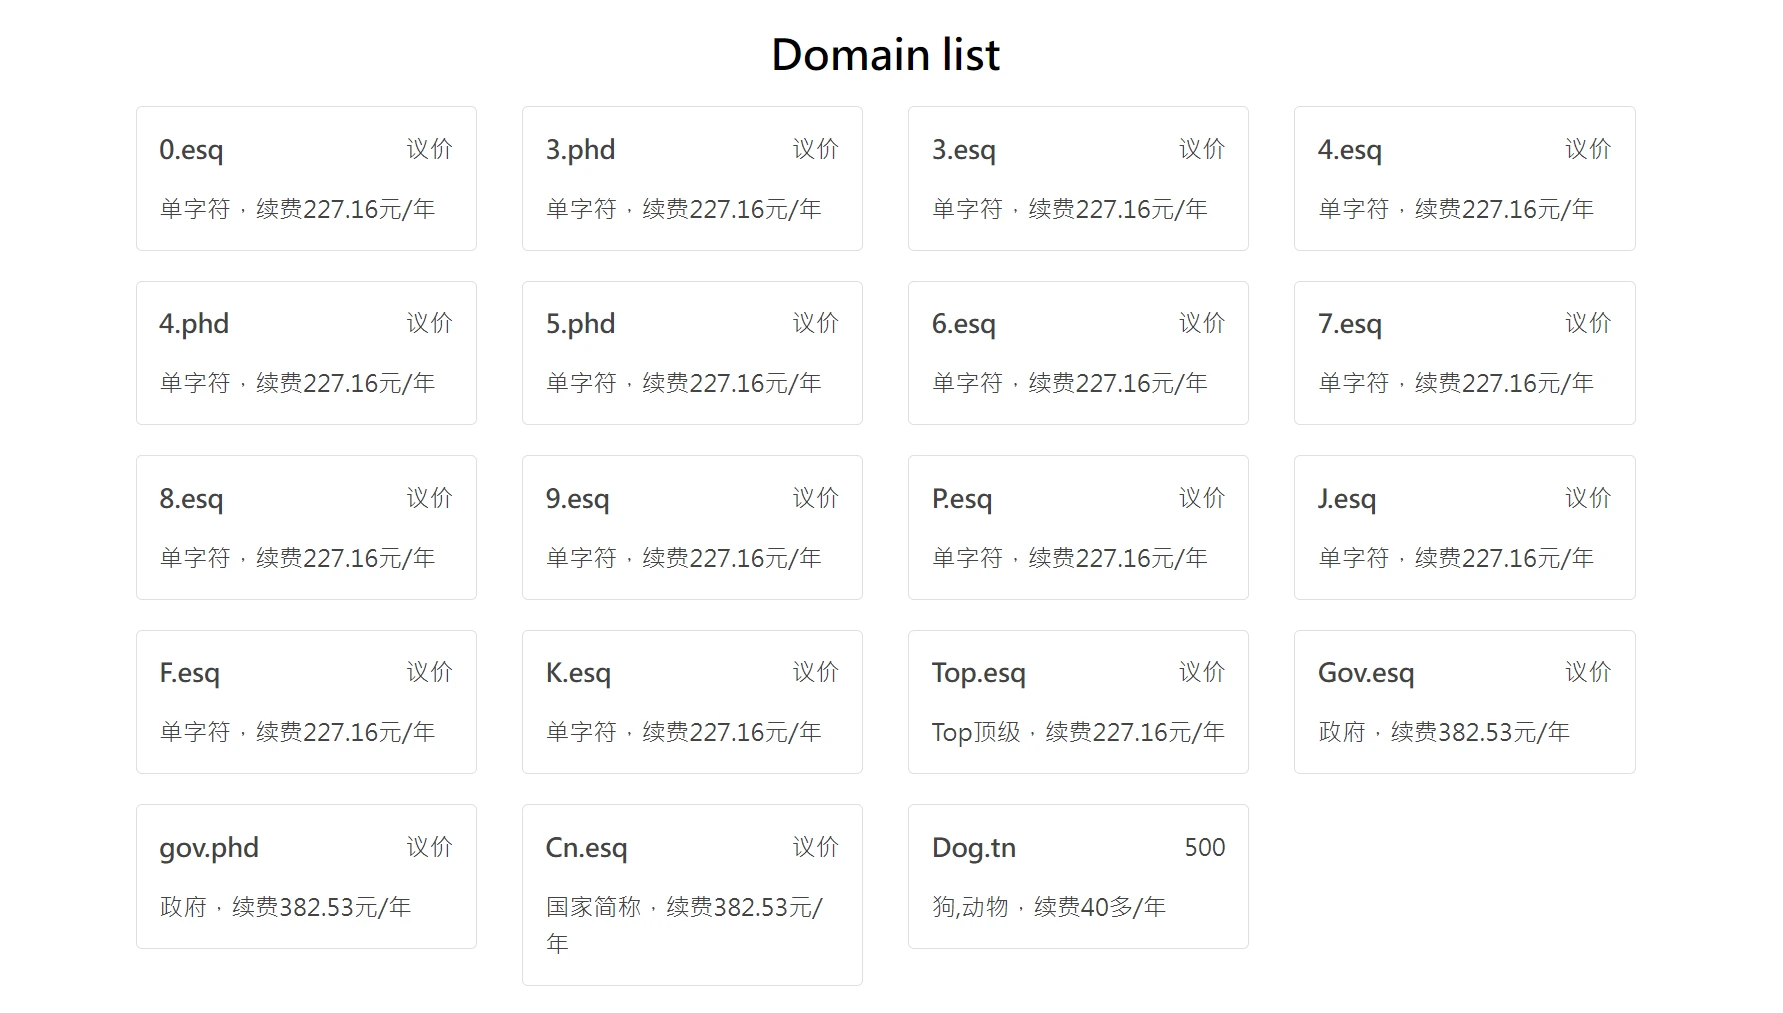Open the 6.esq domain listing
The image size is (1783, 1013).
coord(1078,353)
